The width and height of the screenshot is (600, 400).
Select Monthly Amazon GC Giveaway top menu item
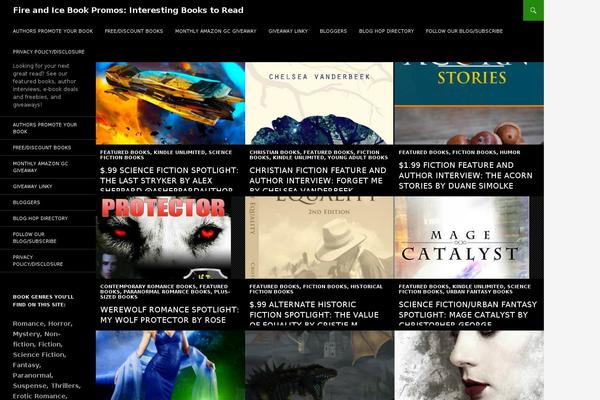click(215, 31)
